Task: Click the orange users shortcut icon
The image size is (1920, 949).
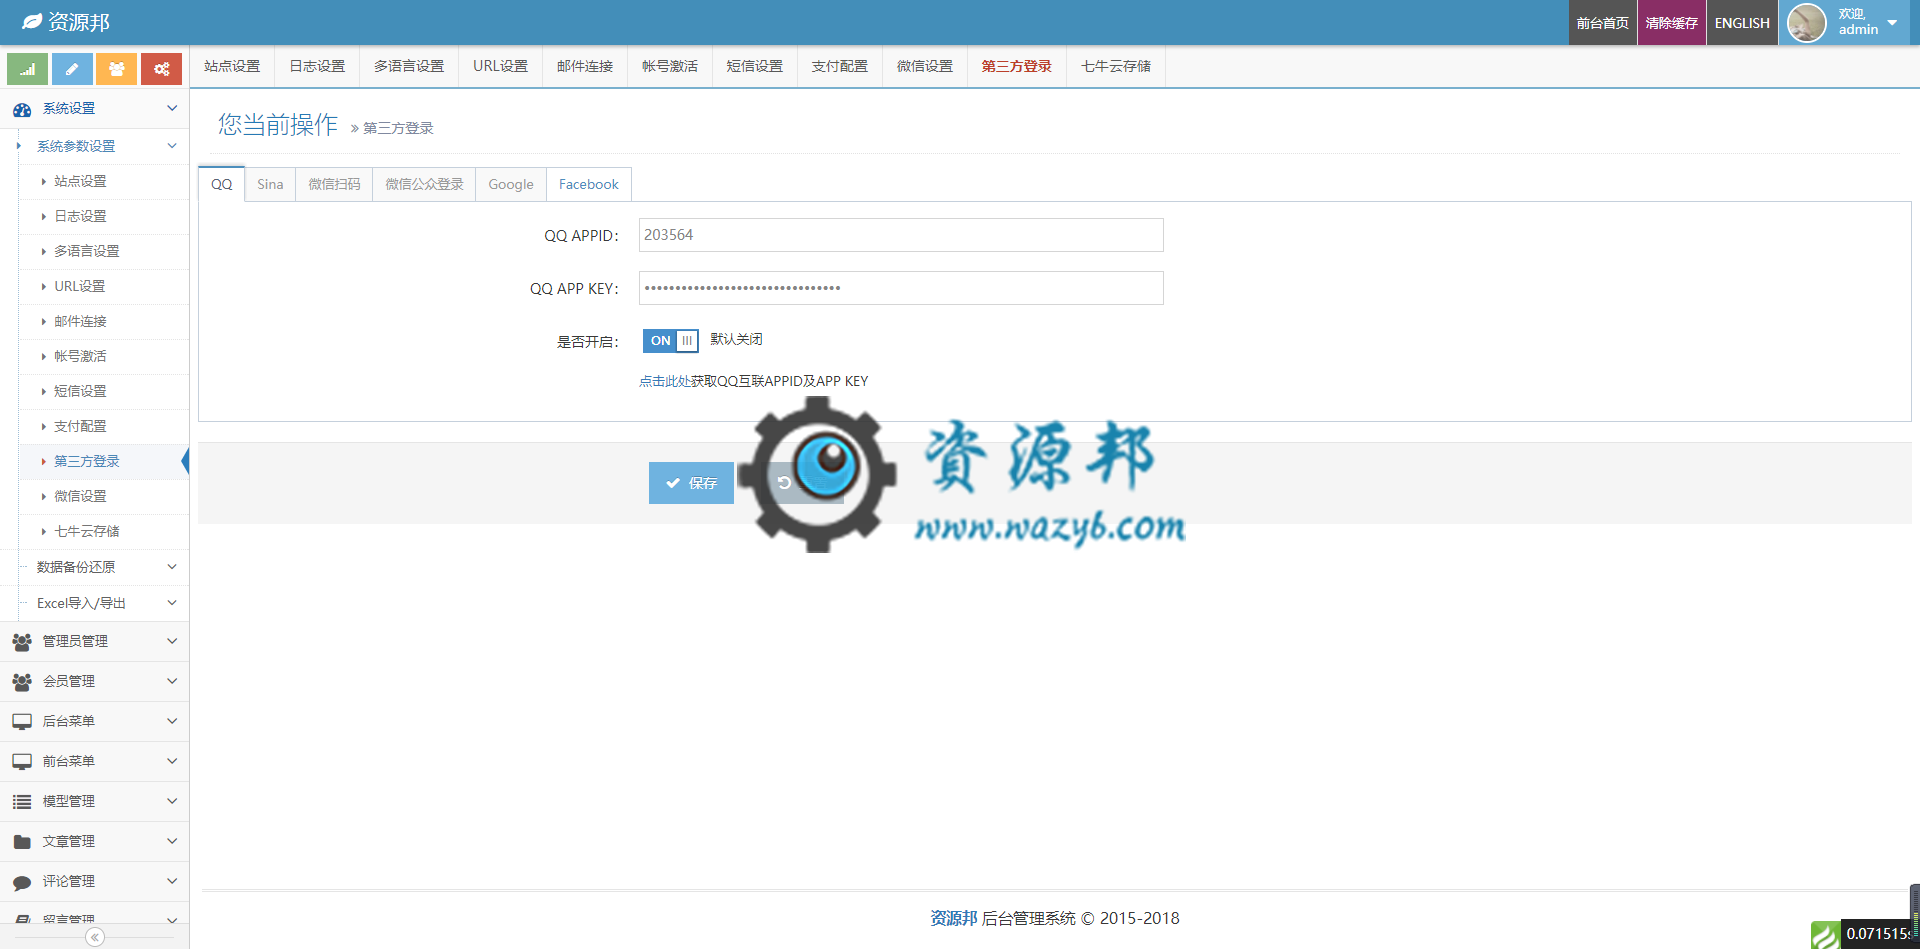Action: (117, 69)
